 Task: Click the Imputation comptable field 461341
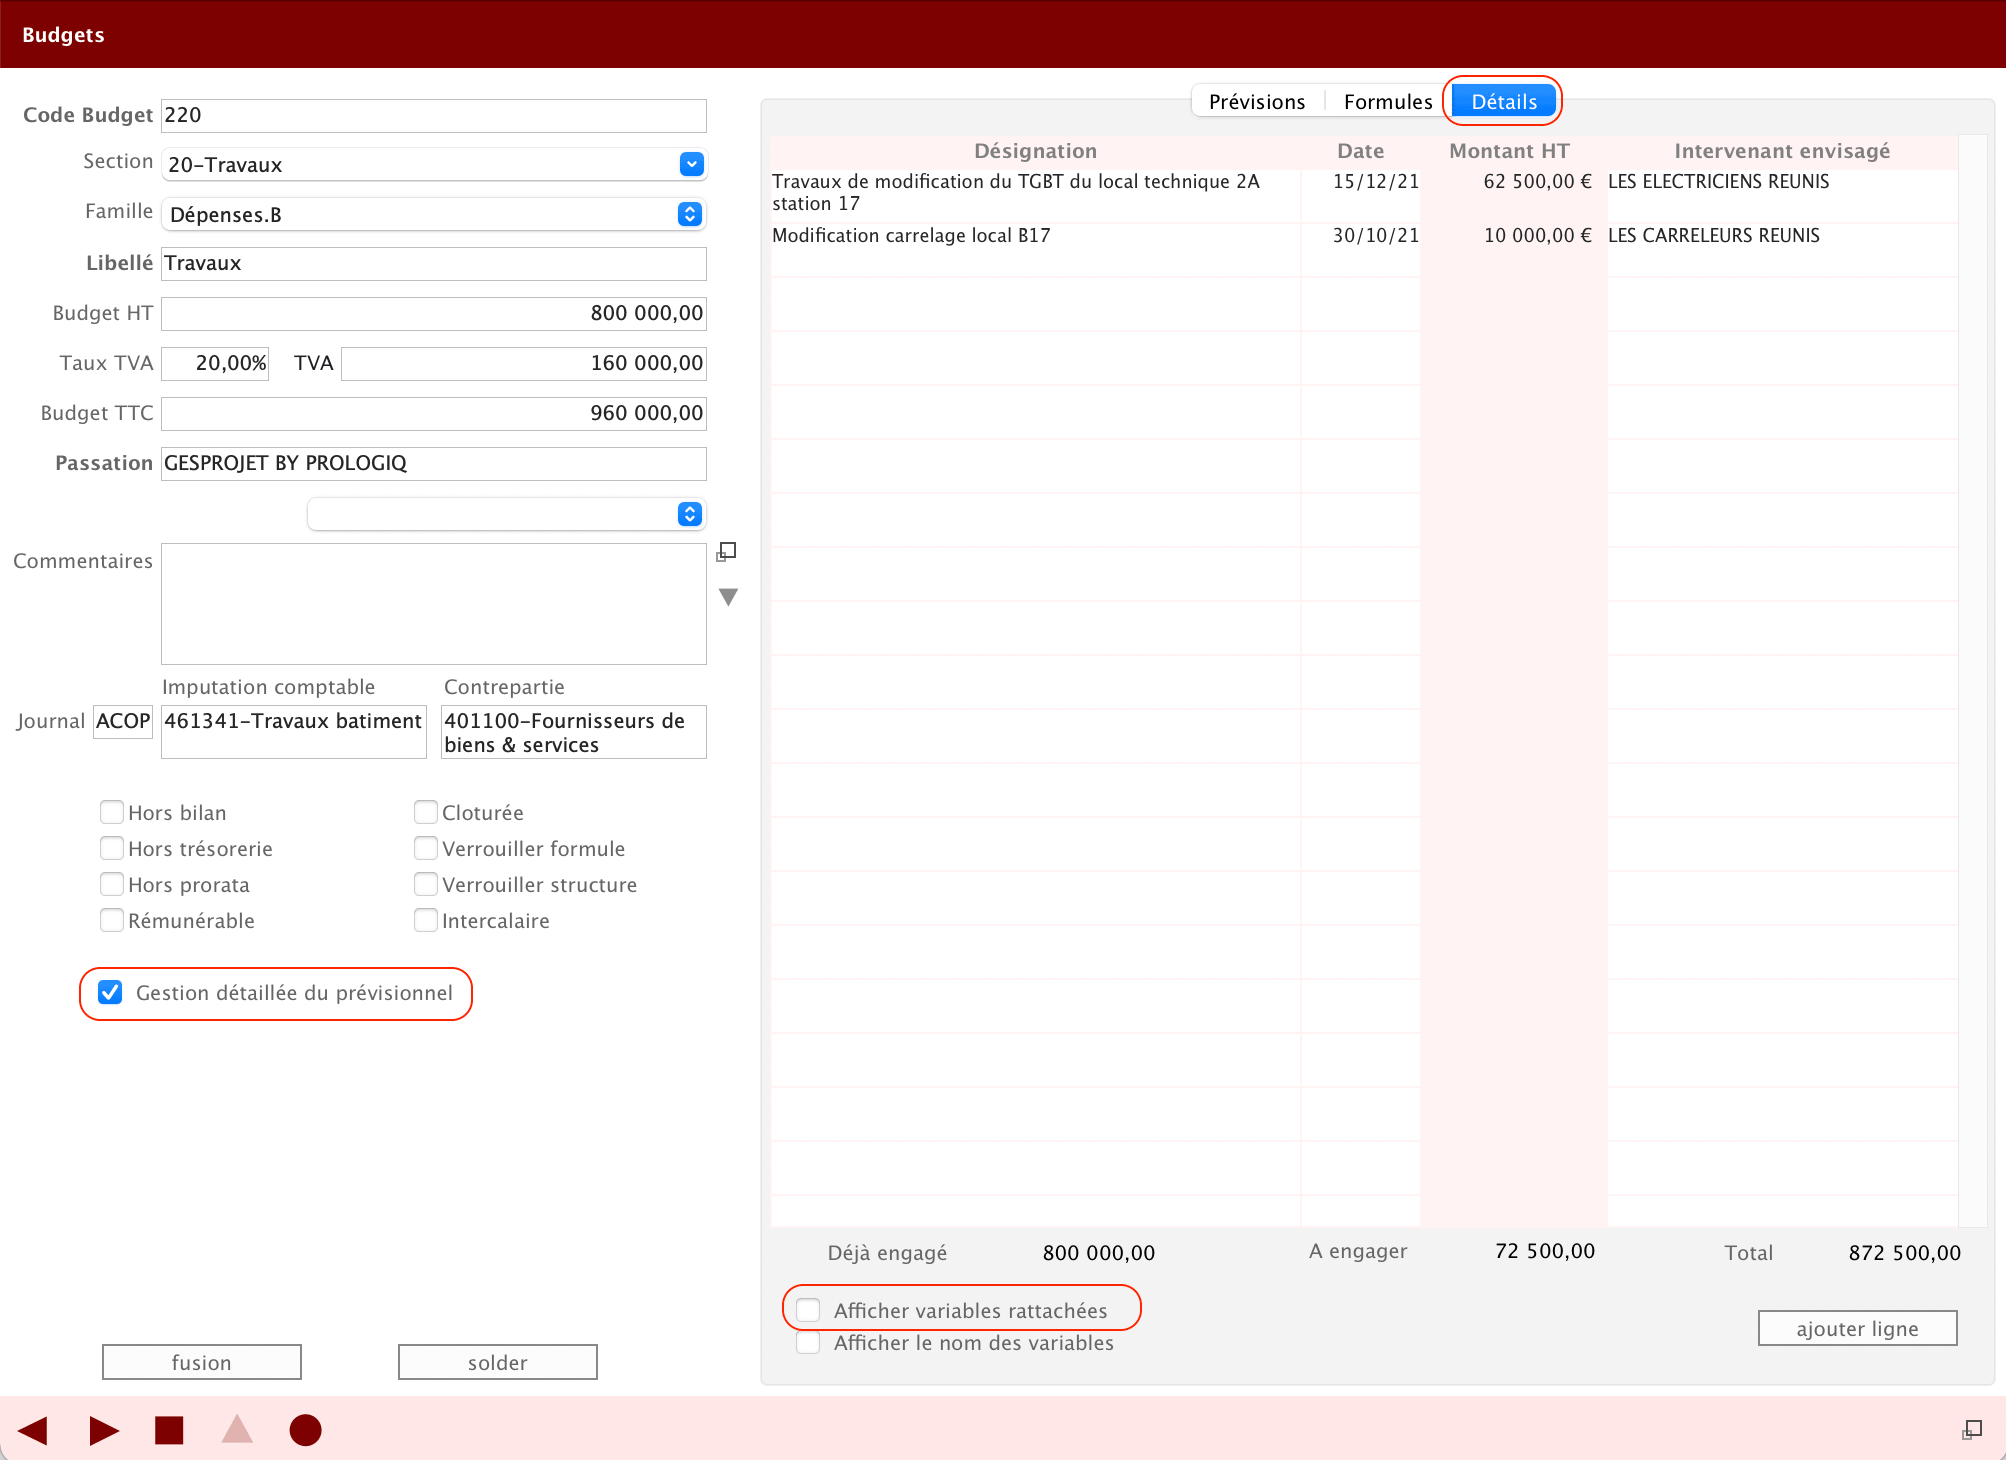pyautogui.click(x=294, y=732)
